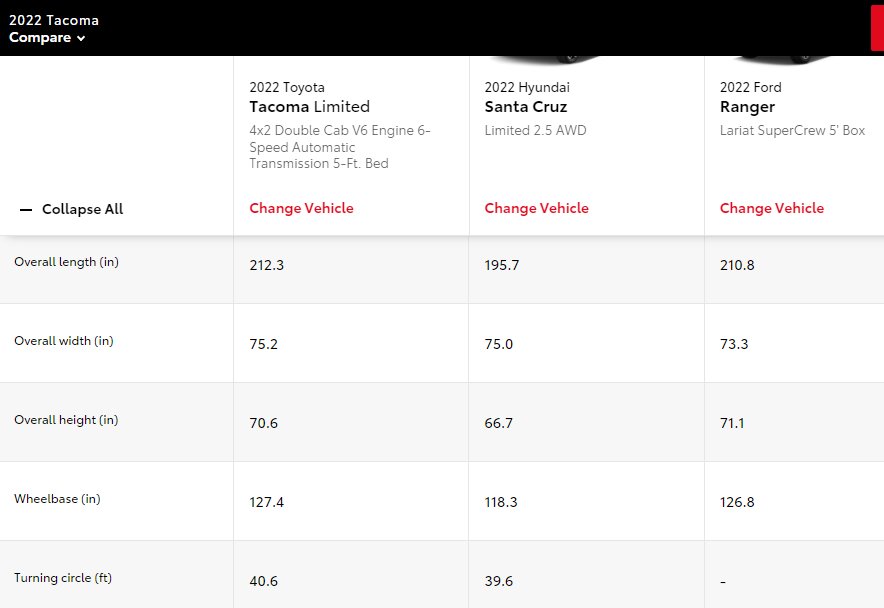Select the Tacoma Limited model name
This screenshot has width=884, height=608.
(x=310, y=107)
